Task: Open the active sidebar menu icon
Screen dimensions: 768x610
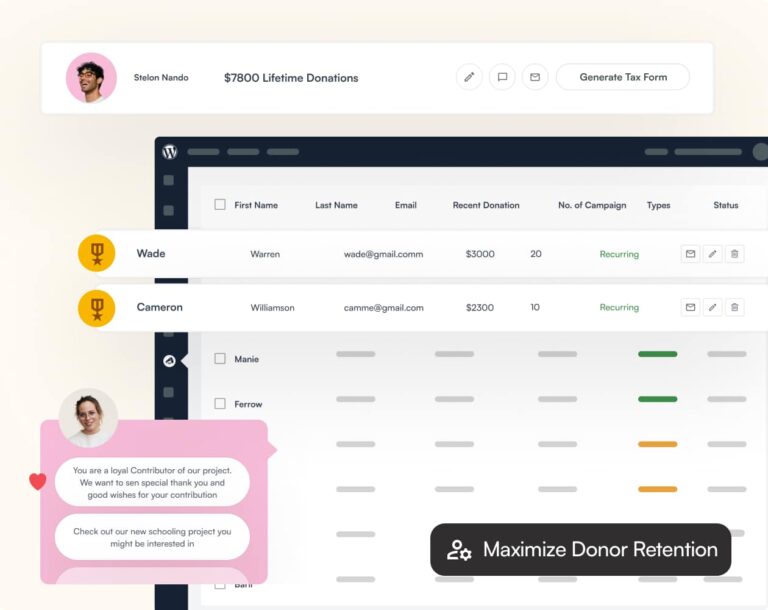Action: (x=168, y=361)
